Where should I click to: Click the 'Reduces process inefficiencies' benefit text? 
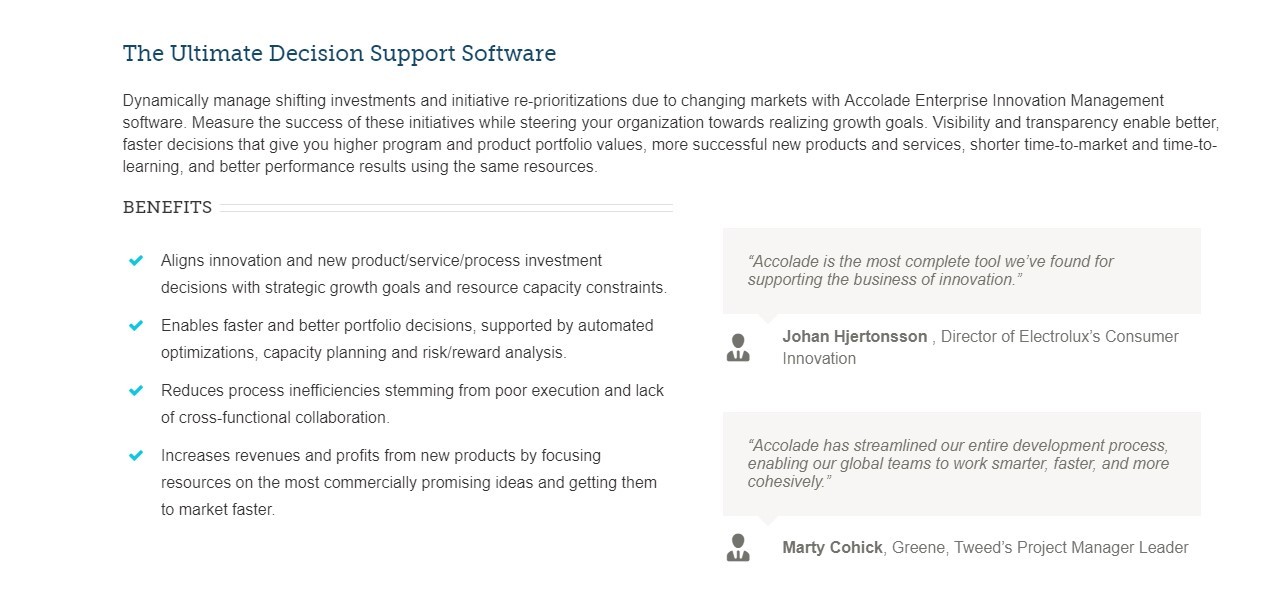pos(412,404)
